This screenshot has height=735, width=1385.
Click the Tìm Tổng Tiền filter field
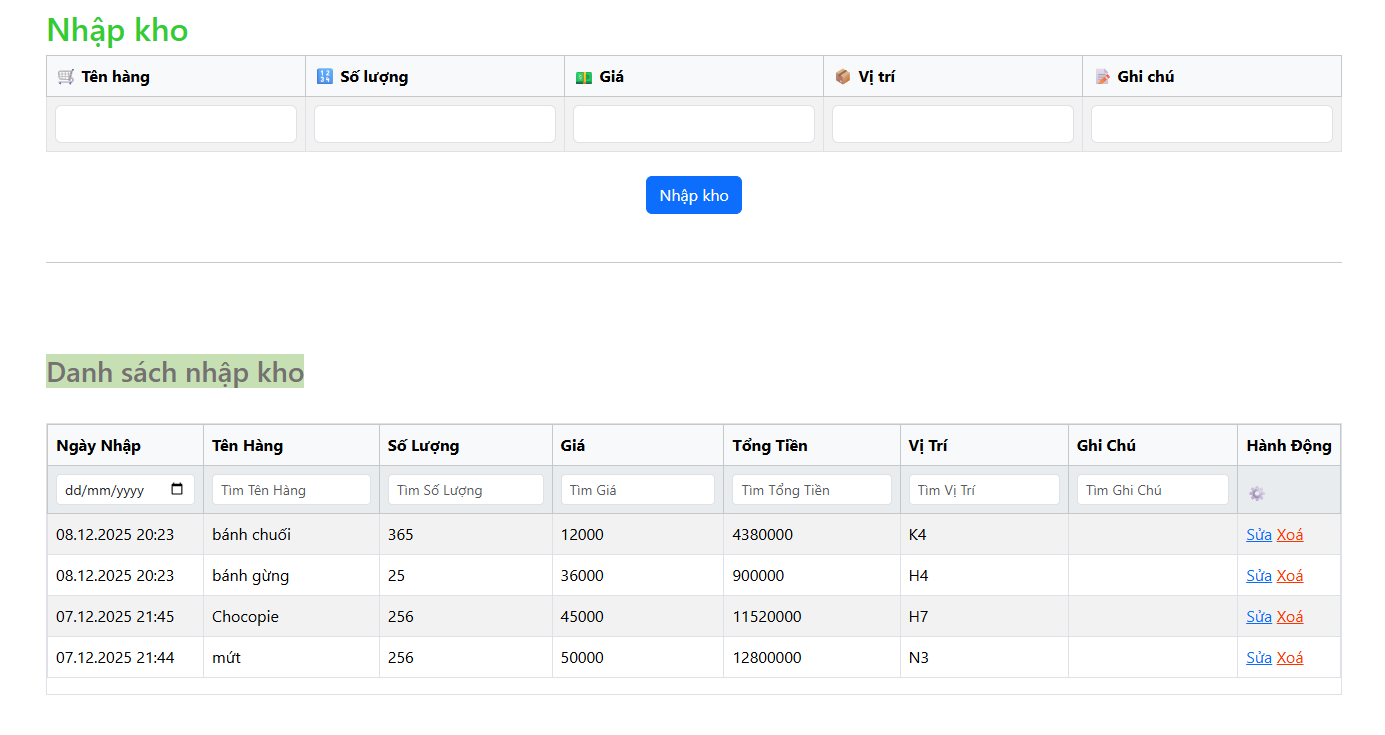tap(811, 490)
